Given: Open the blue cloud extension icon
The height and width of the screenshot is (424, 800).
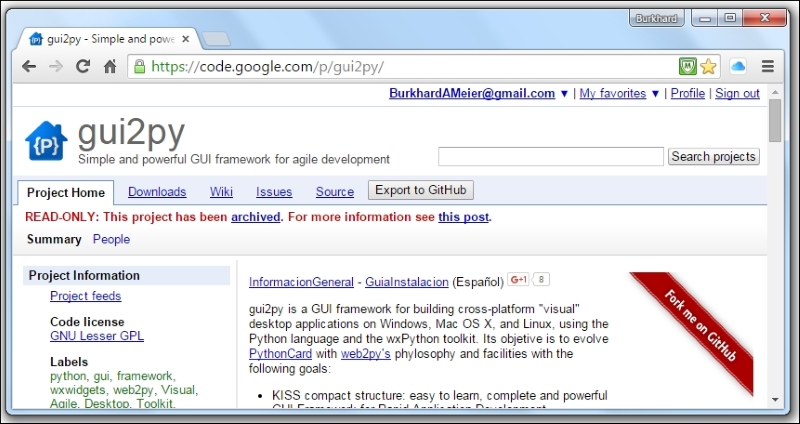Looking at the screenshot, I should pyautogui.click(x=738, y=66).
